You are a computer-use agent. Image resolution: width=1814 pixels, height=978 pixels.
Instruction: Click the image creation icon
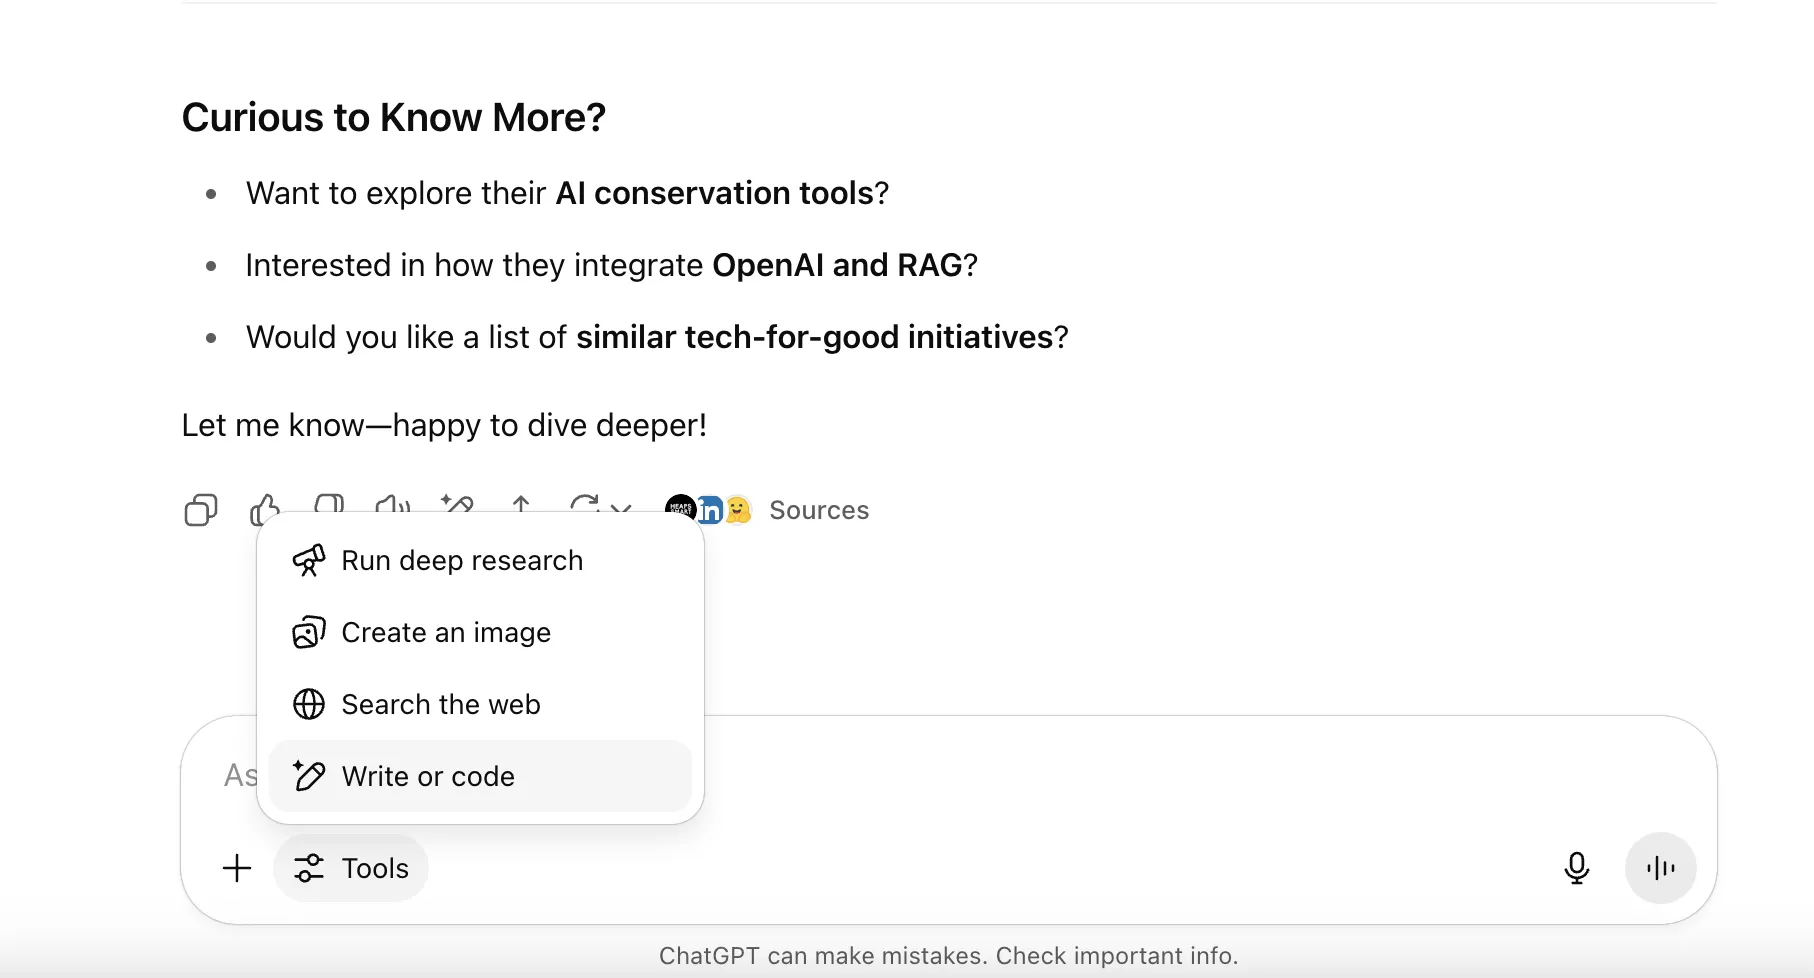(309, 632)
